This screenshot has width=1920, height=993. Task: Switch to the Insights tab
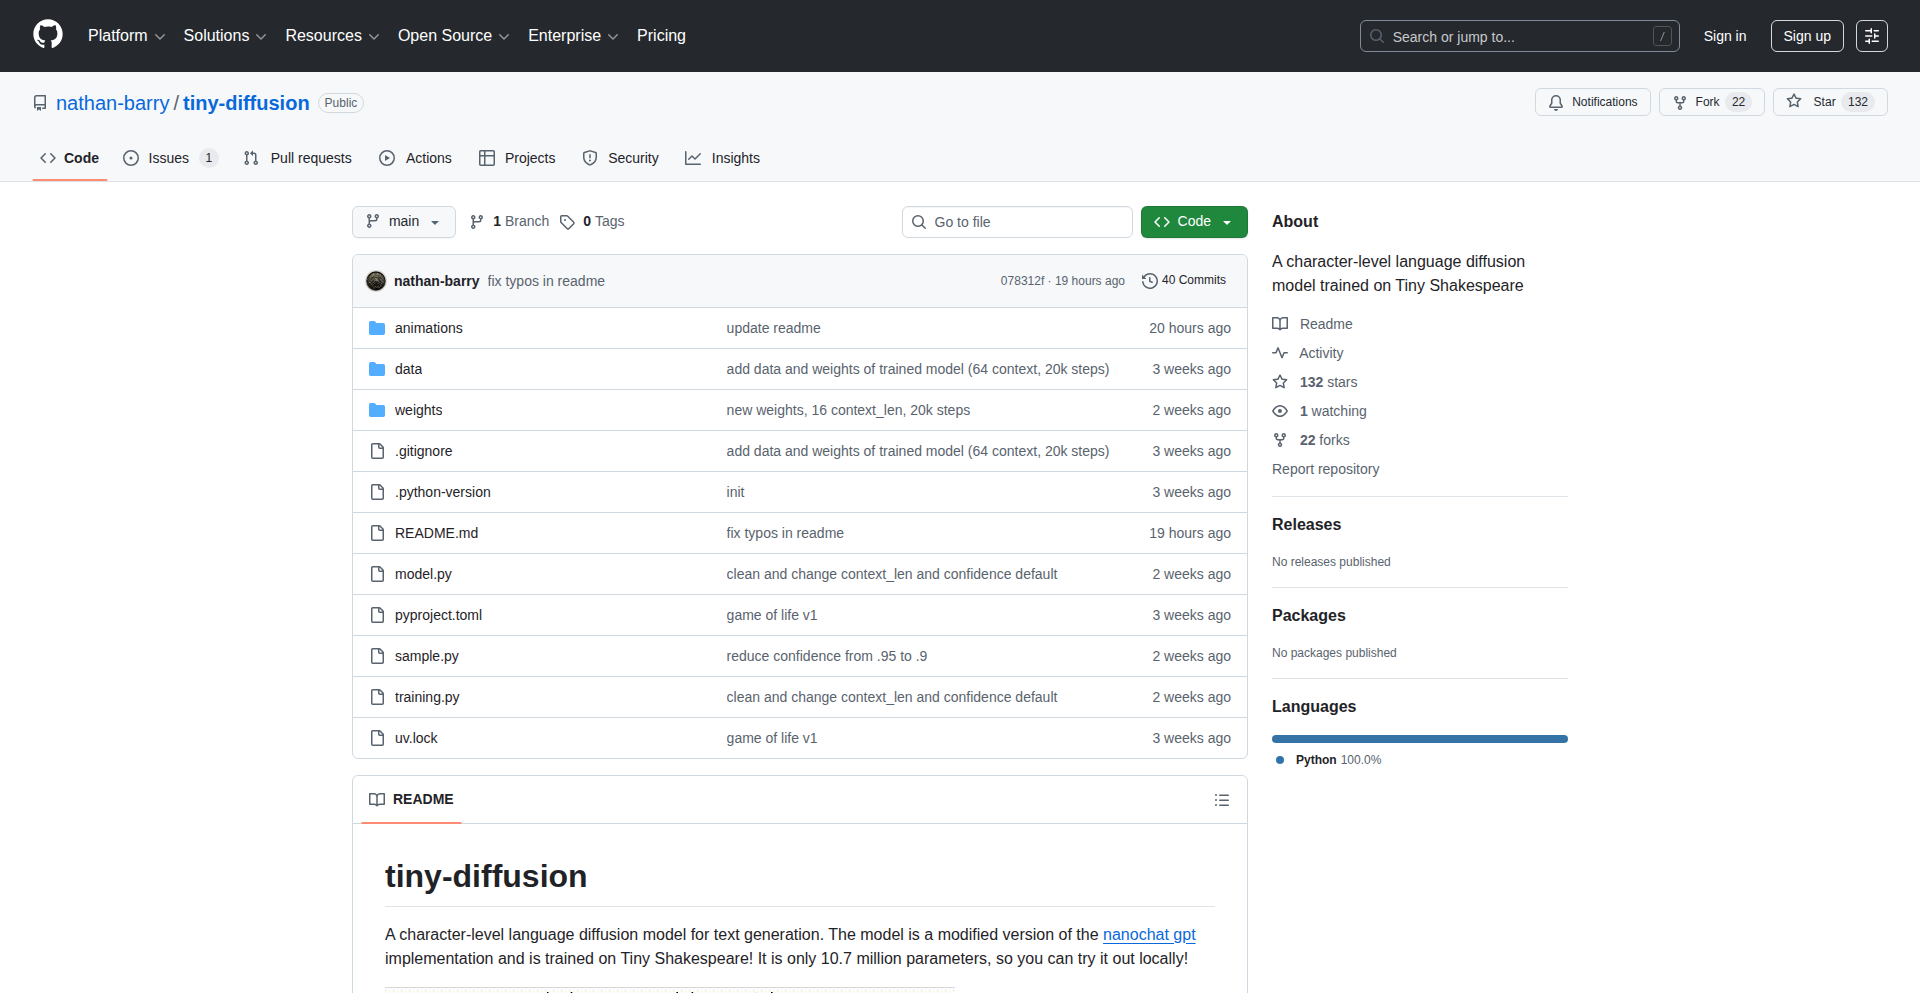click(x=722, y=158)
